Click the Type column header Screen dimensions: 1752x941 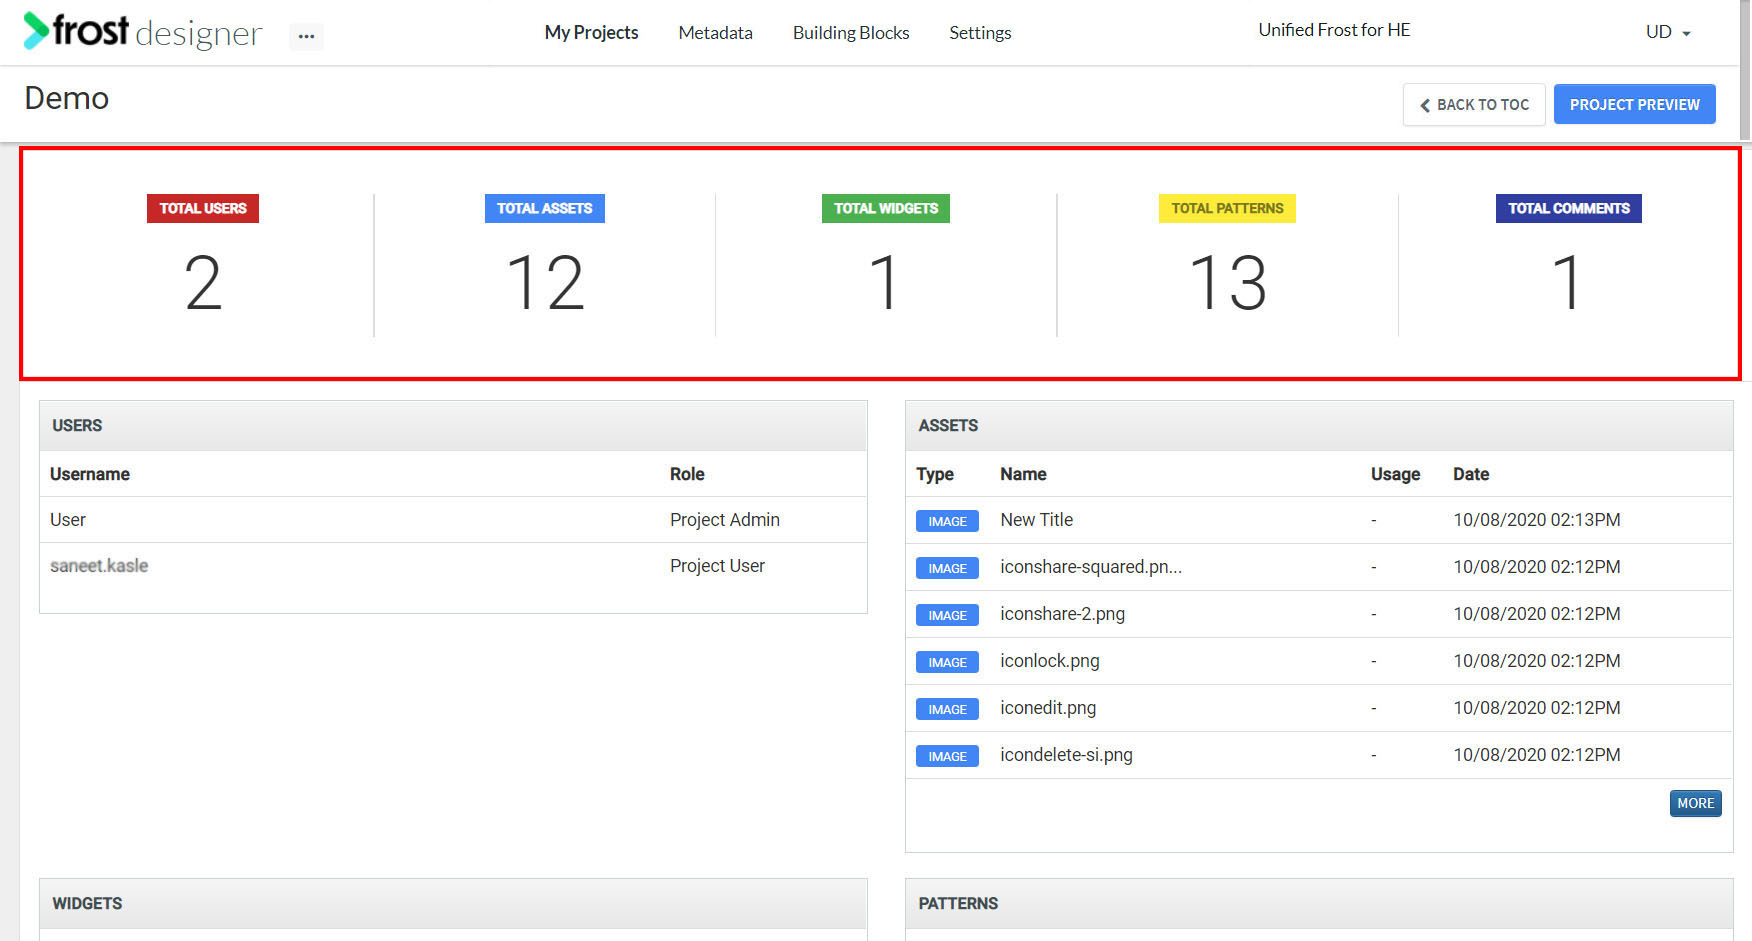(x=935, y=474)
